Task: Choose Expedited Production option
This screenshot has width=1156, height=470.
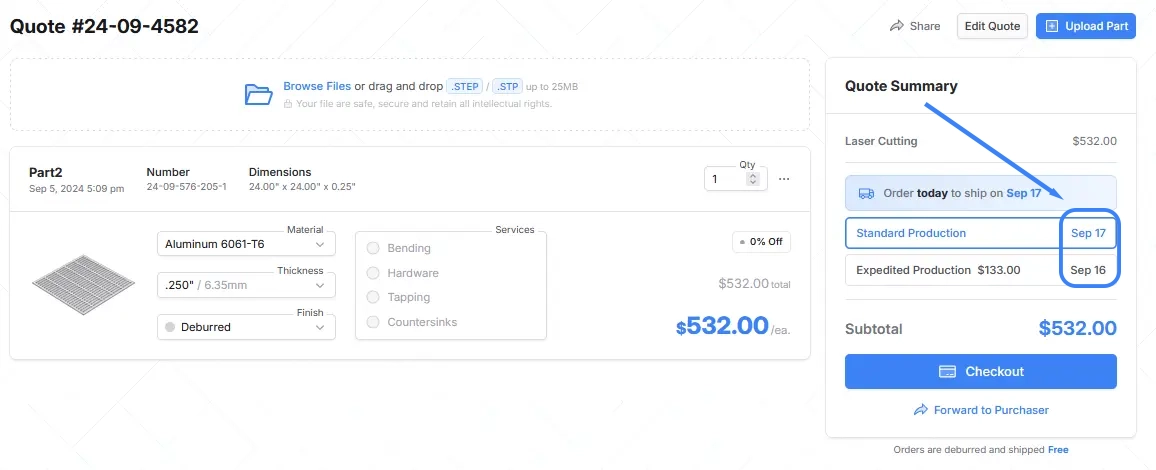Action: (980, 270)
